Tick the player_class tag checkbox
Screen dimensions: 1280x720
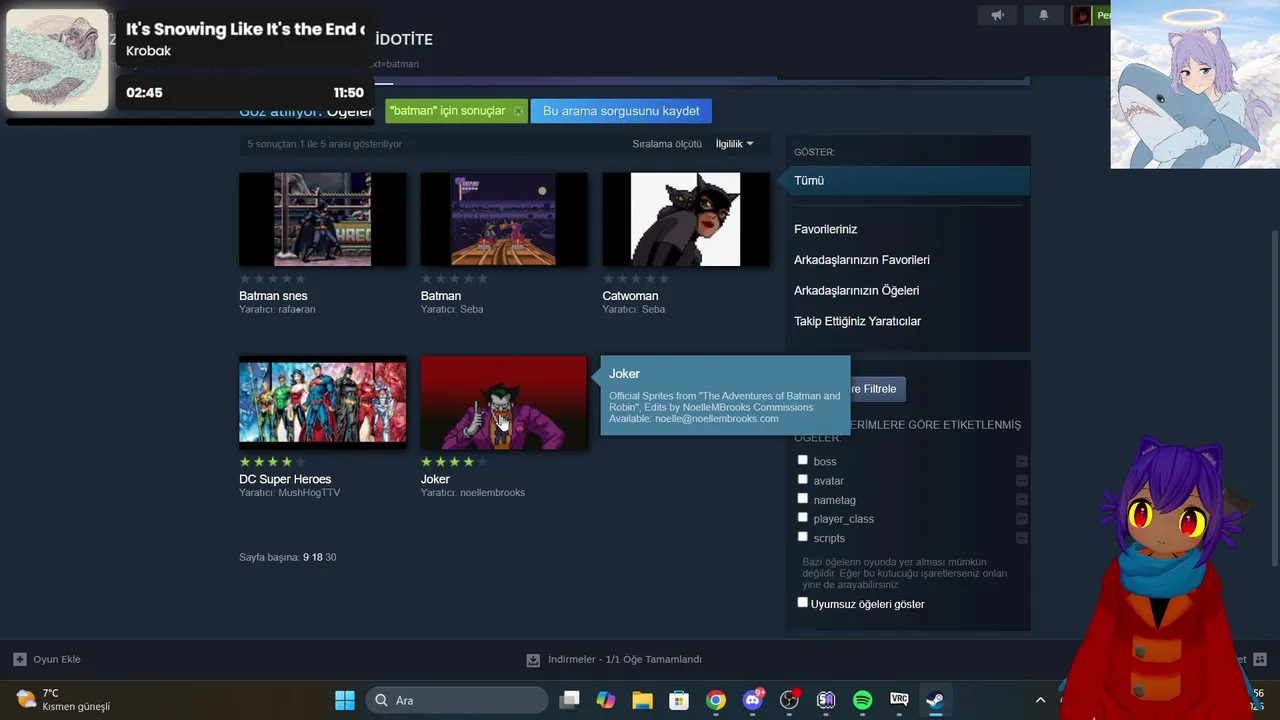(x=802, y=517)
